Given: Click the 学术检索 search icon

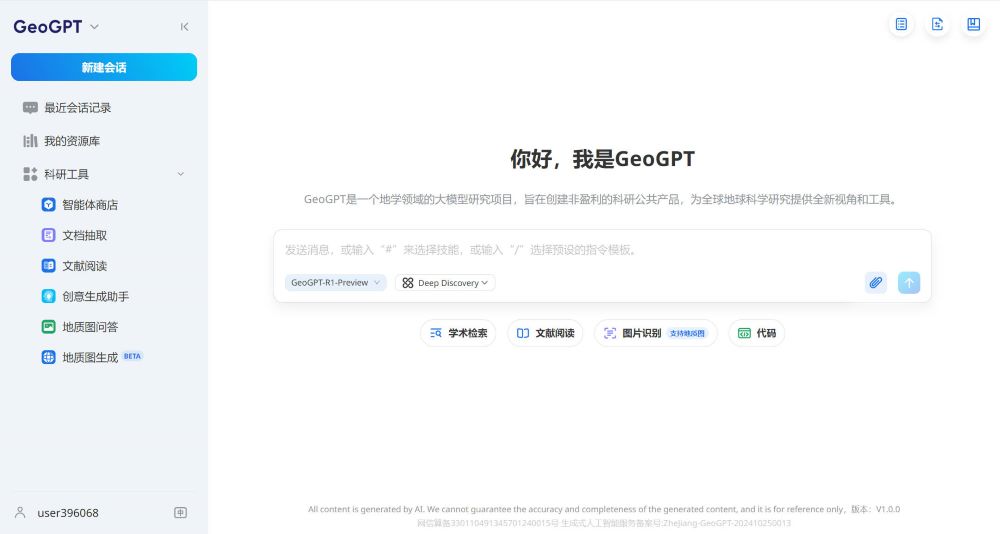Looking at the screenshot, I should coord(436,333).
